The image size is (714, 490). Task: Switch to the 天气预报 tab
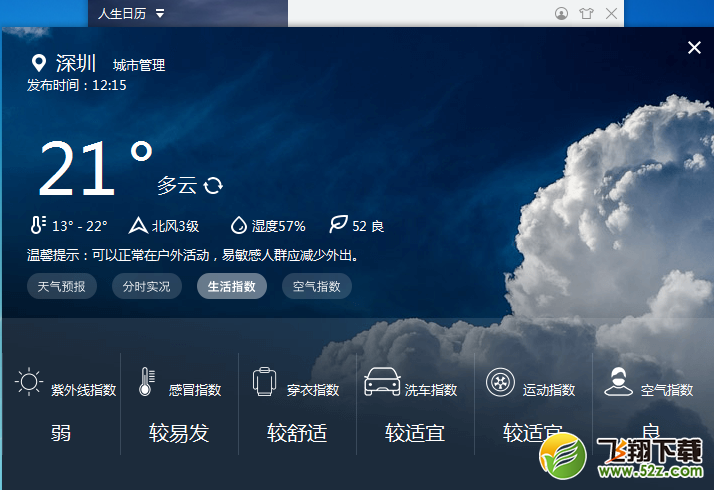click(x=61, y=286)
